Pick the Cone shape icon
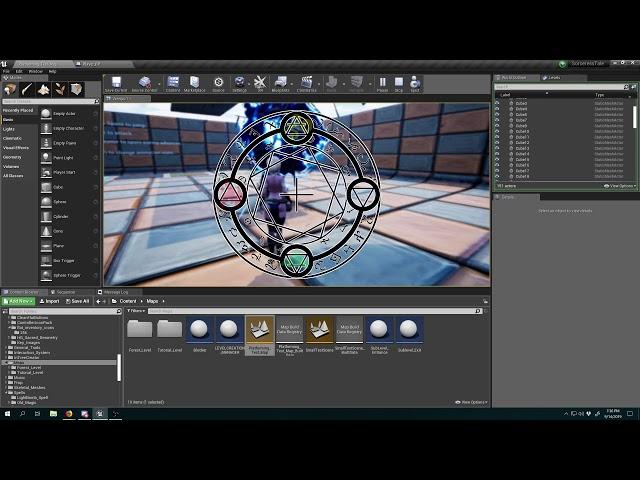 point(46,231)
